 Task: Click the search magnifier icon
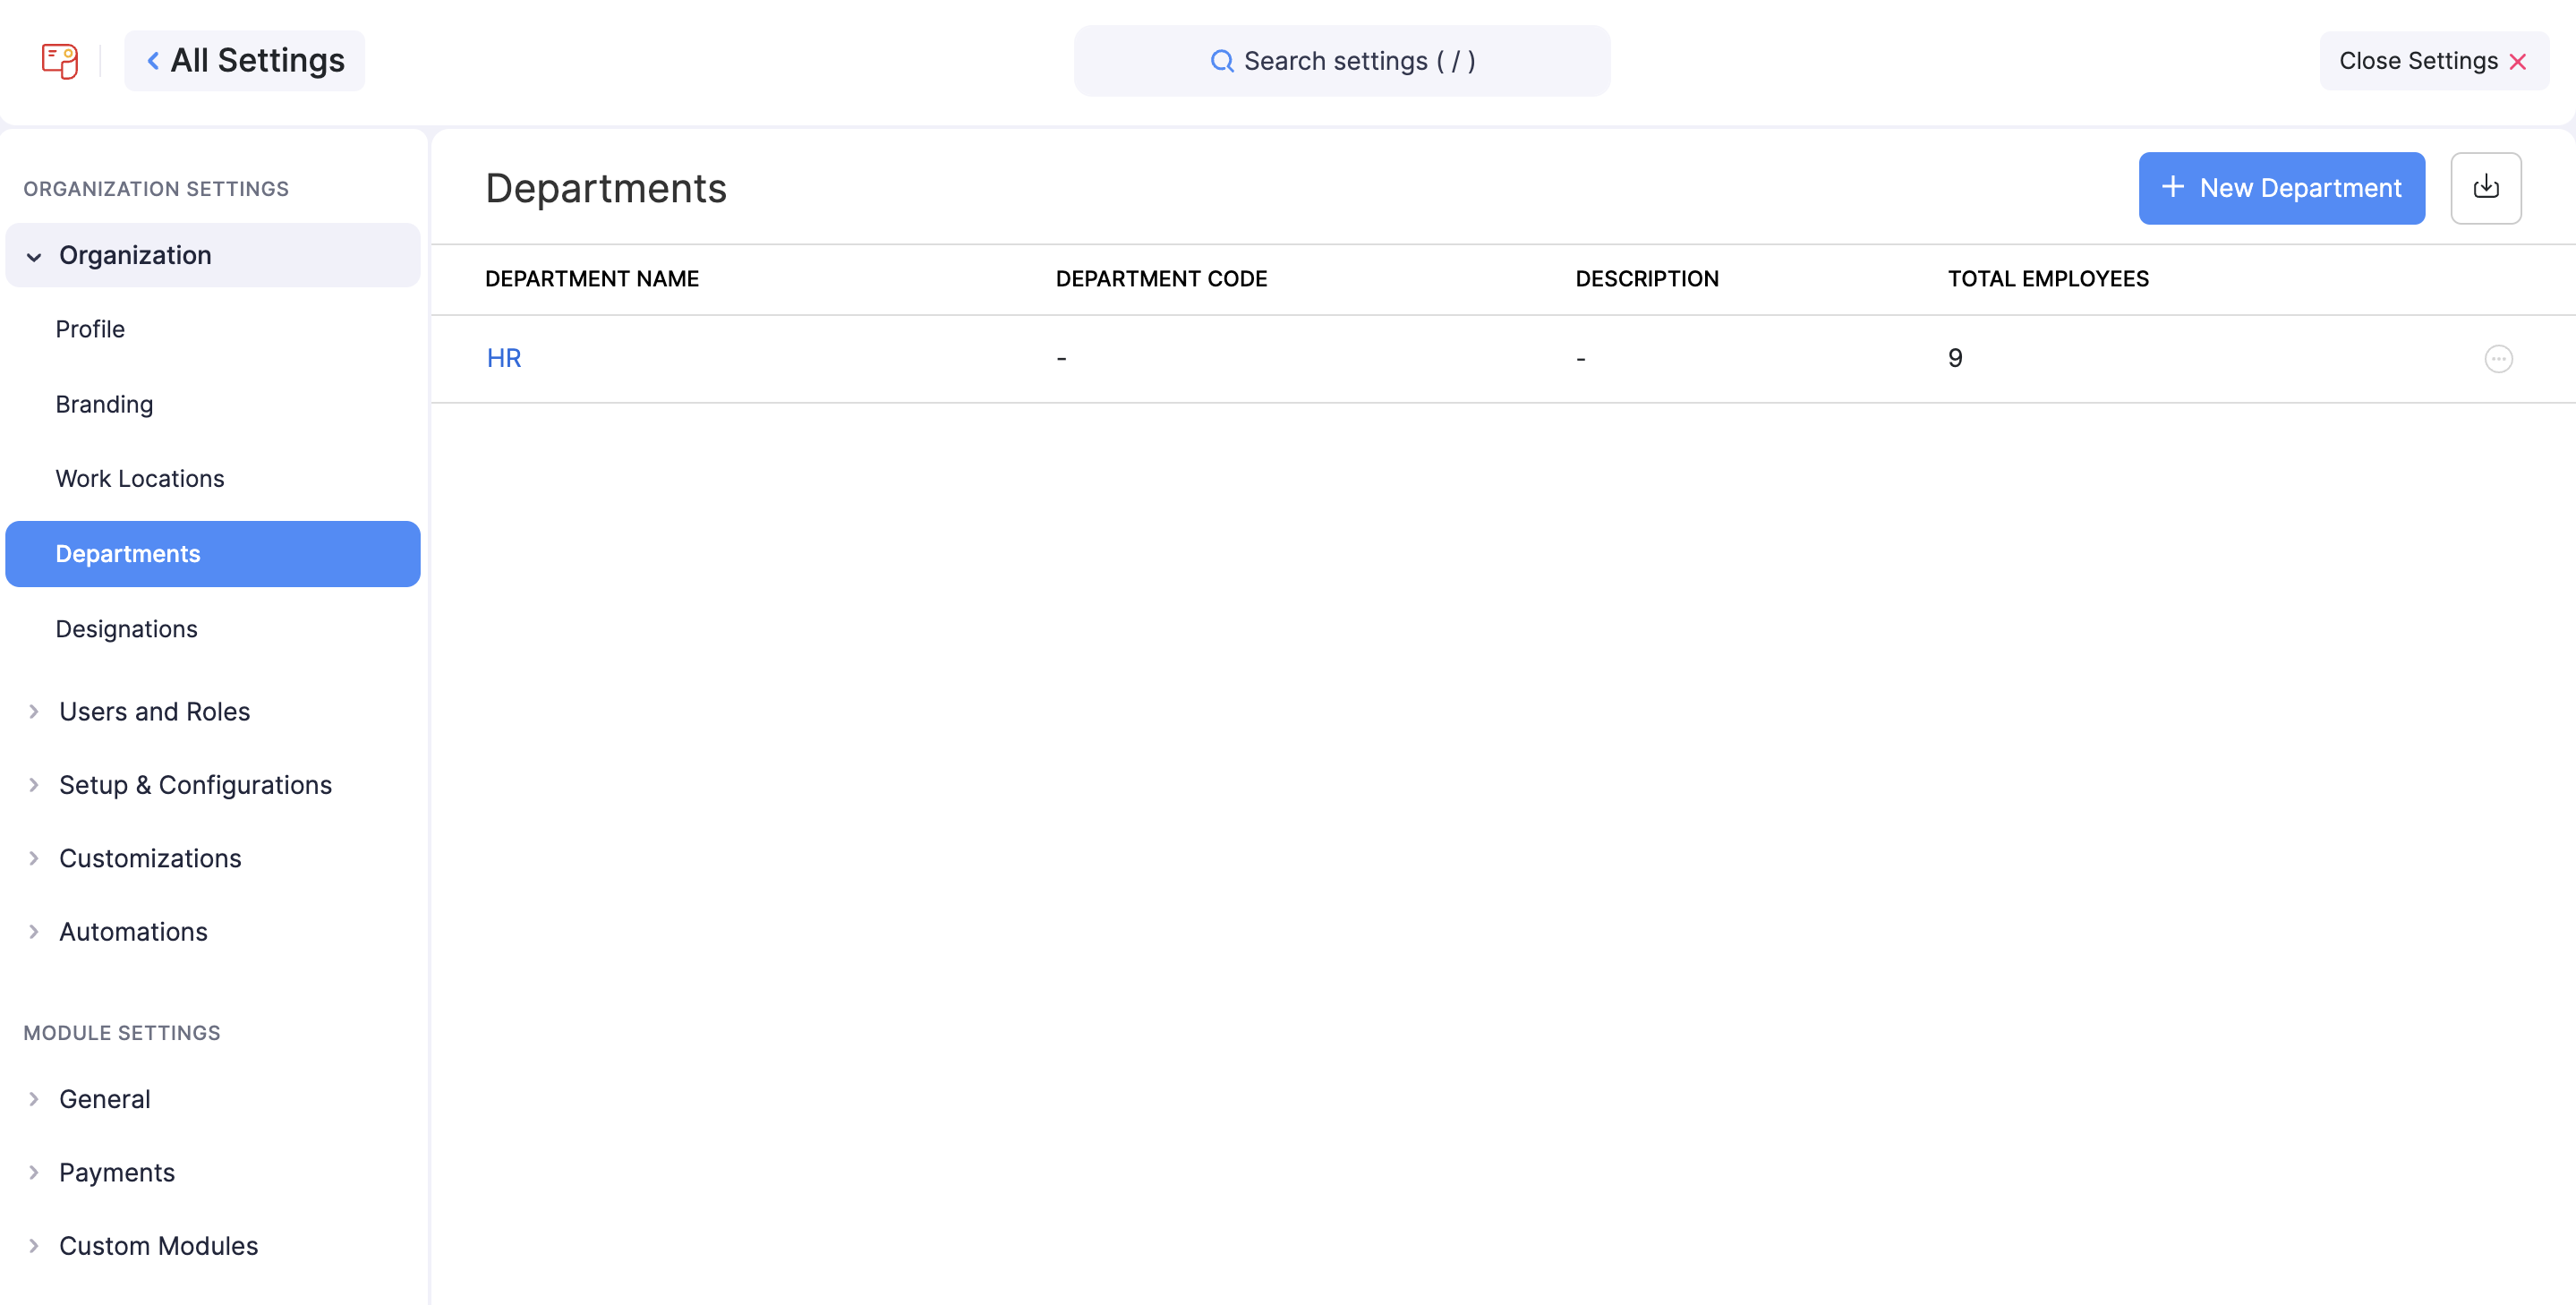tap(1221, 61)
